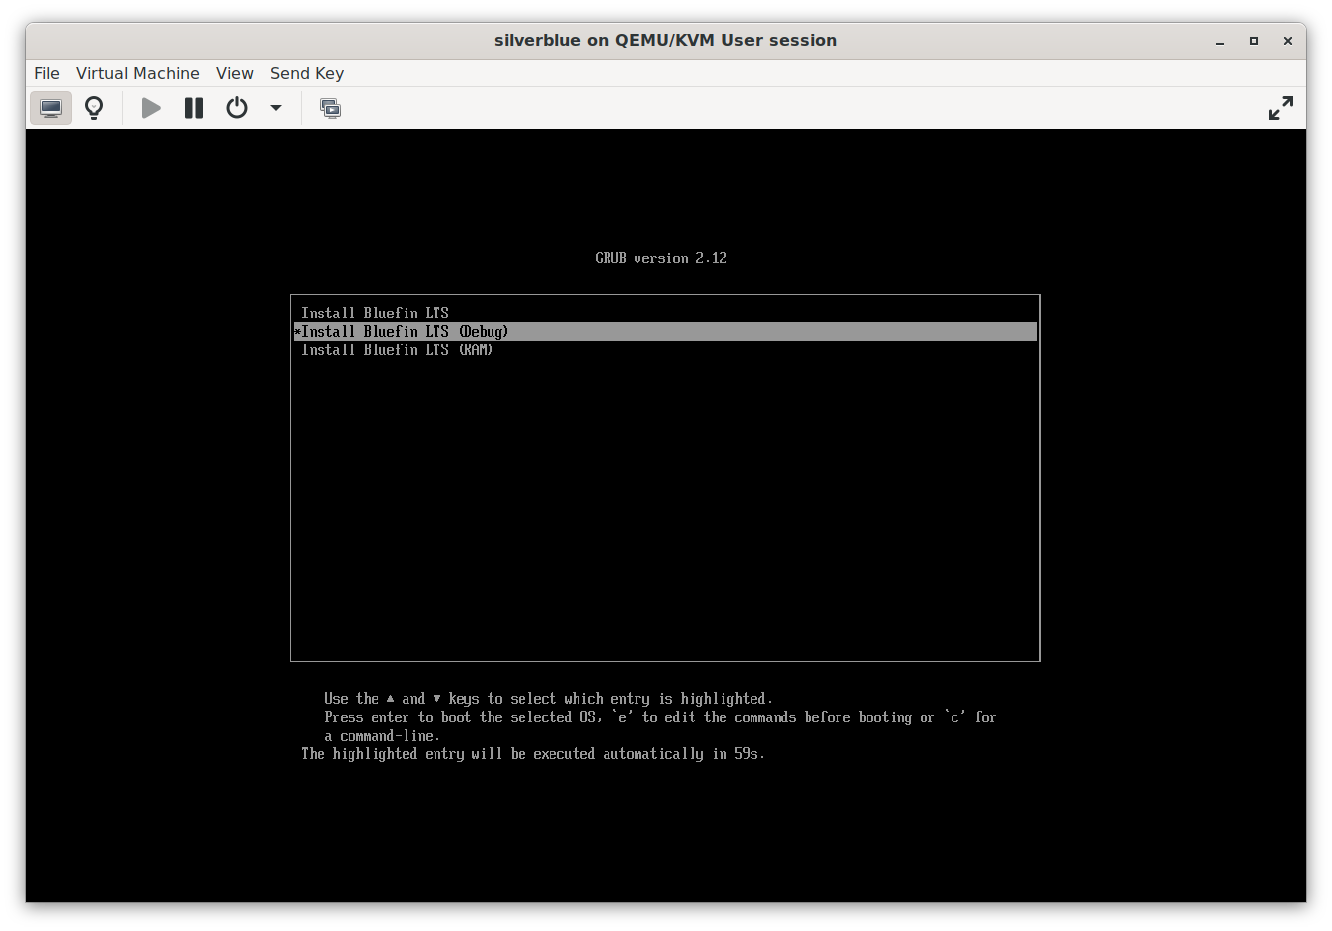Image resolution: width=1332 pixels, height=931 pixels.
Task: Open the Virtual Machine menu
Action: [138, 73]
